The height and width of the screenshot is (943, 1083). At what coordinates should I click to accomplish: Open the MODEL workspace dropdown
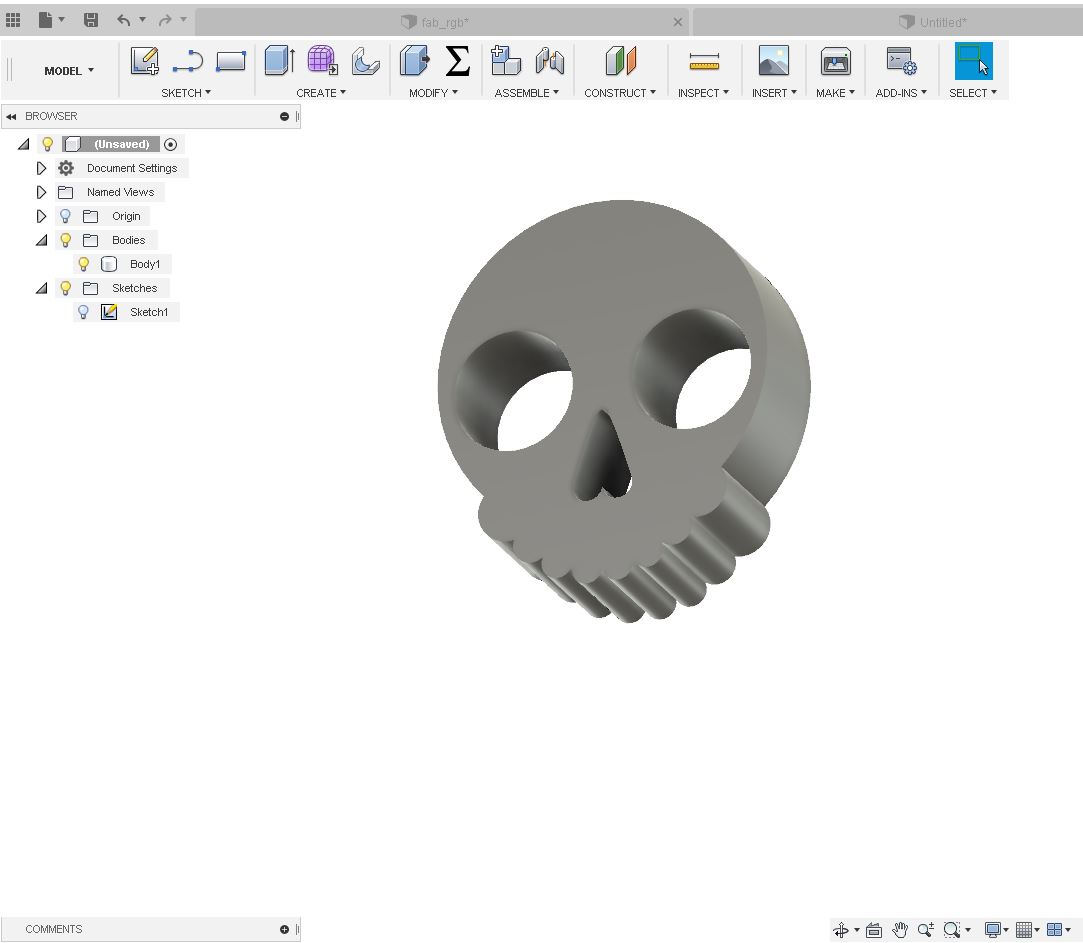point(69,71)
